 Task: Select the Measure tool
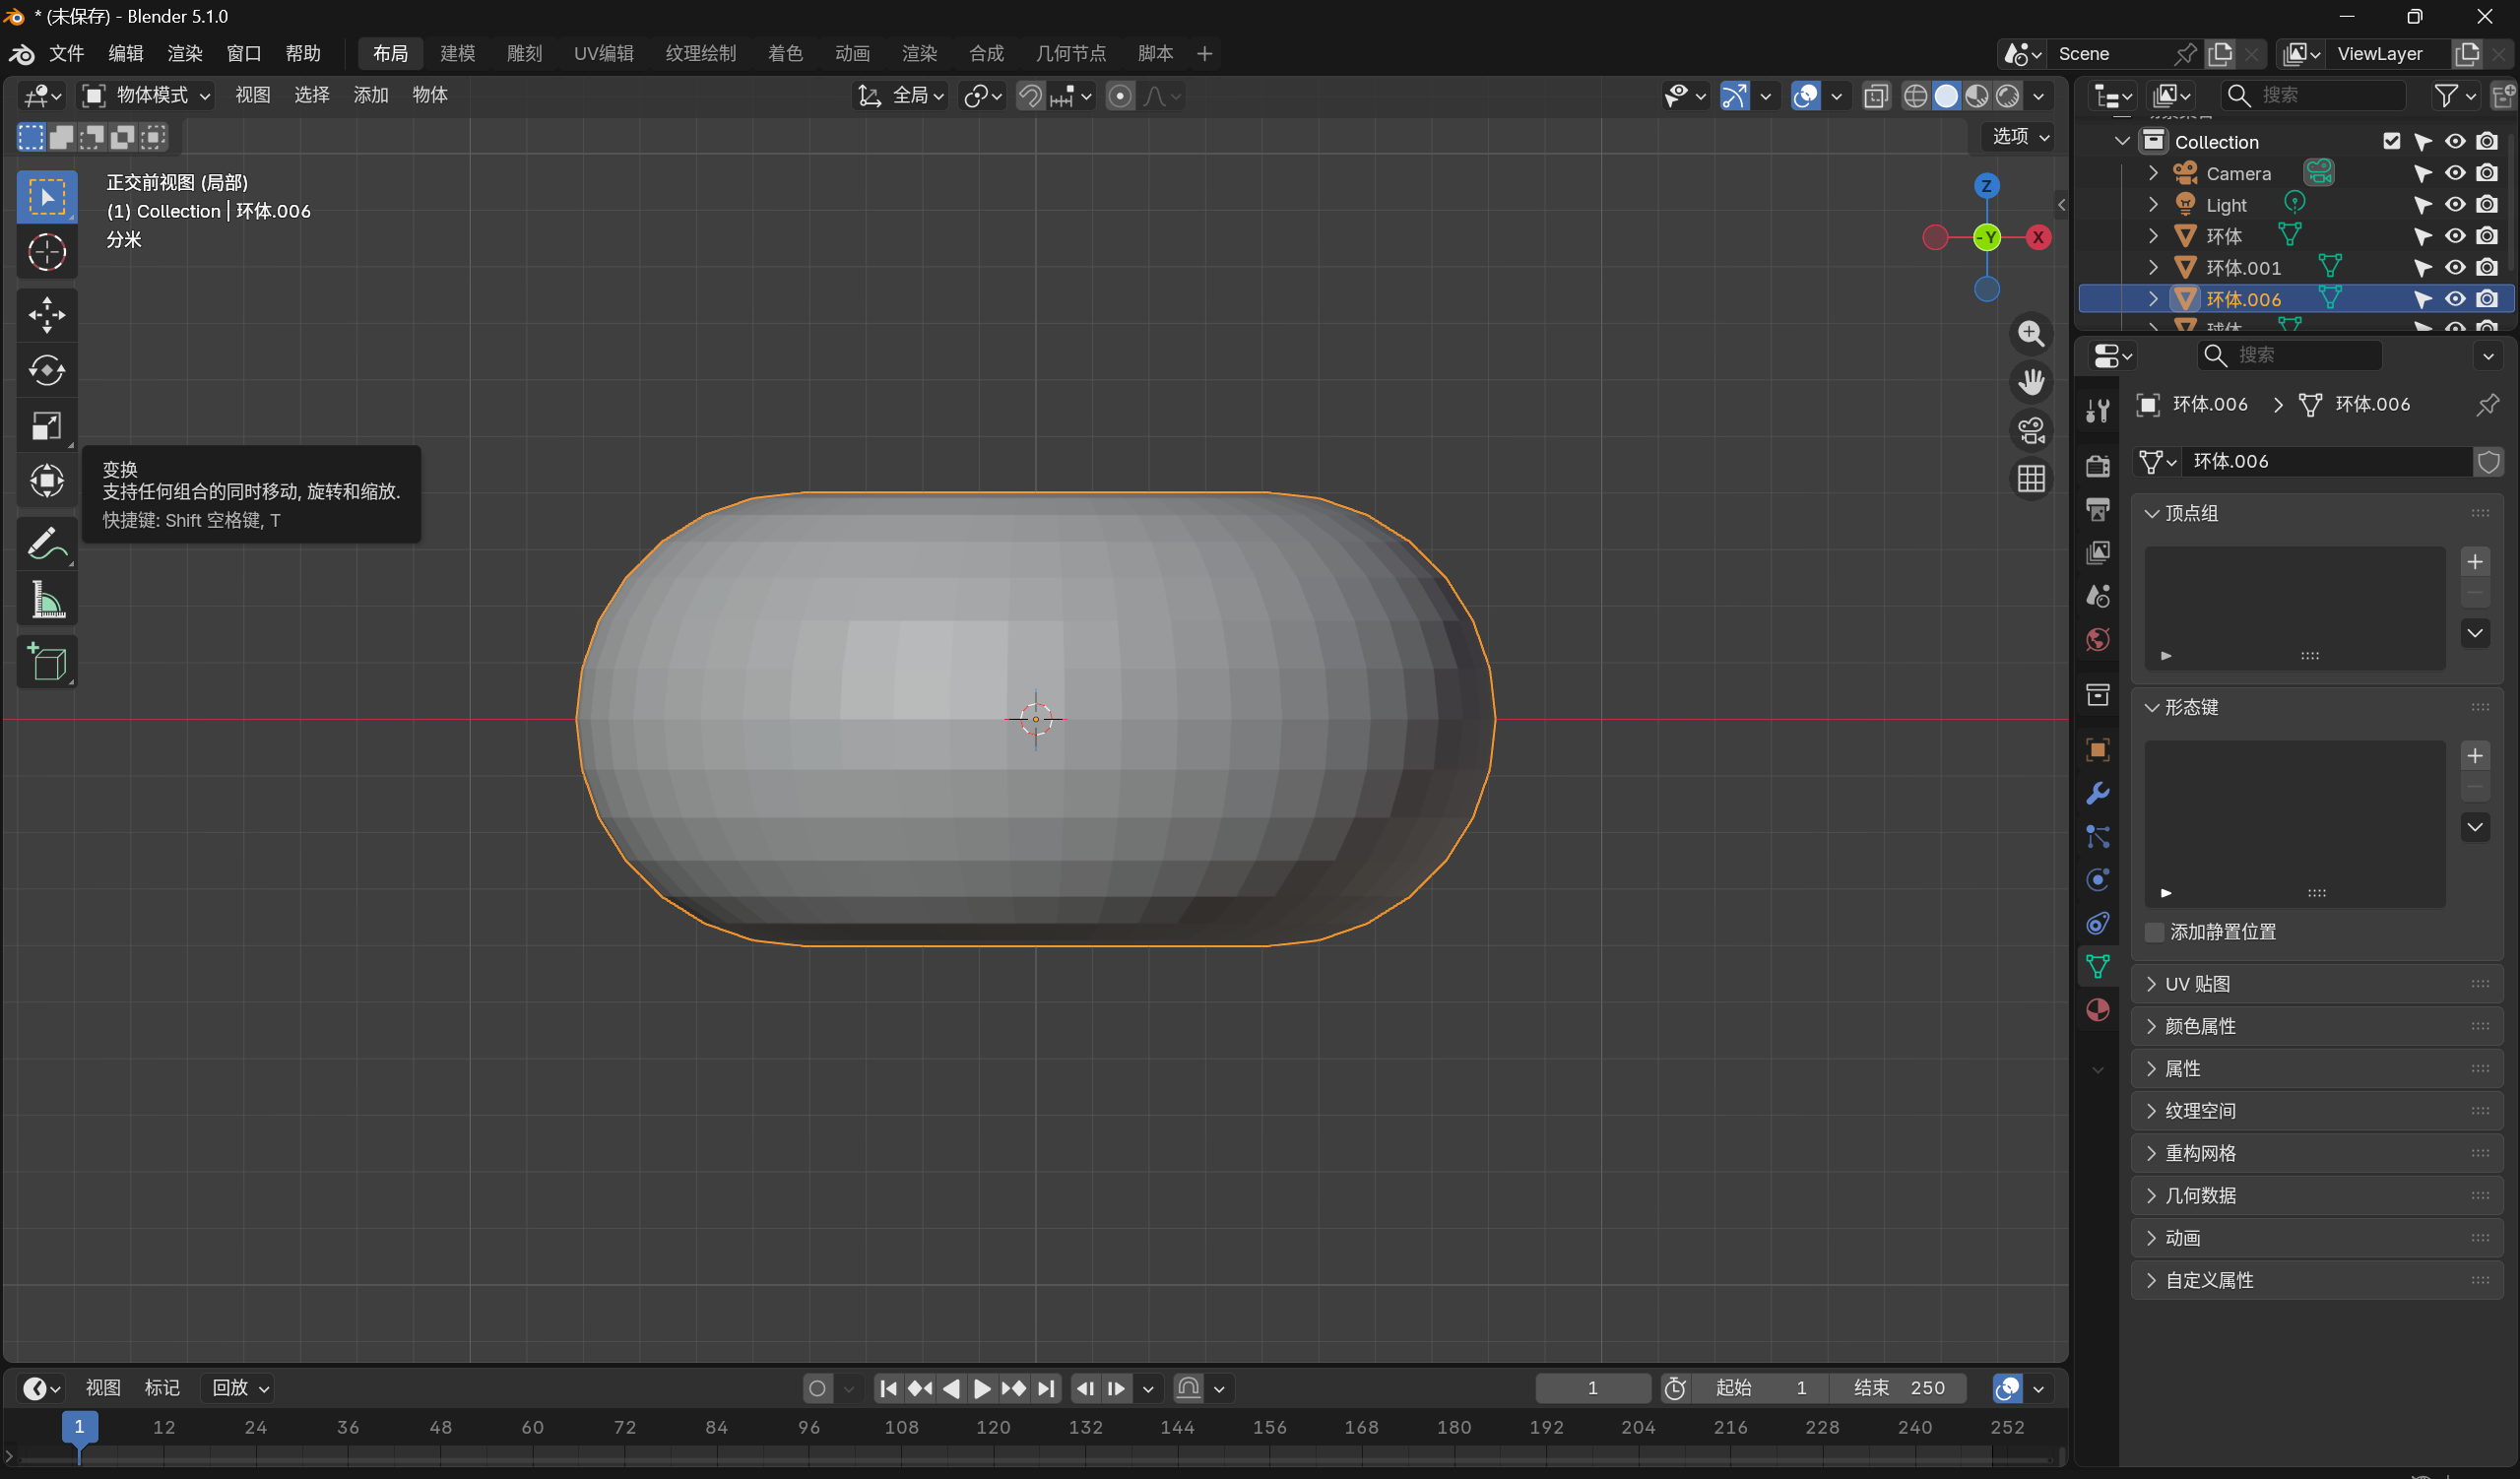46,601
